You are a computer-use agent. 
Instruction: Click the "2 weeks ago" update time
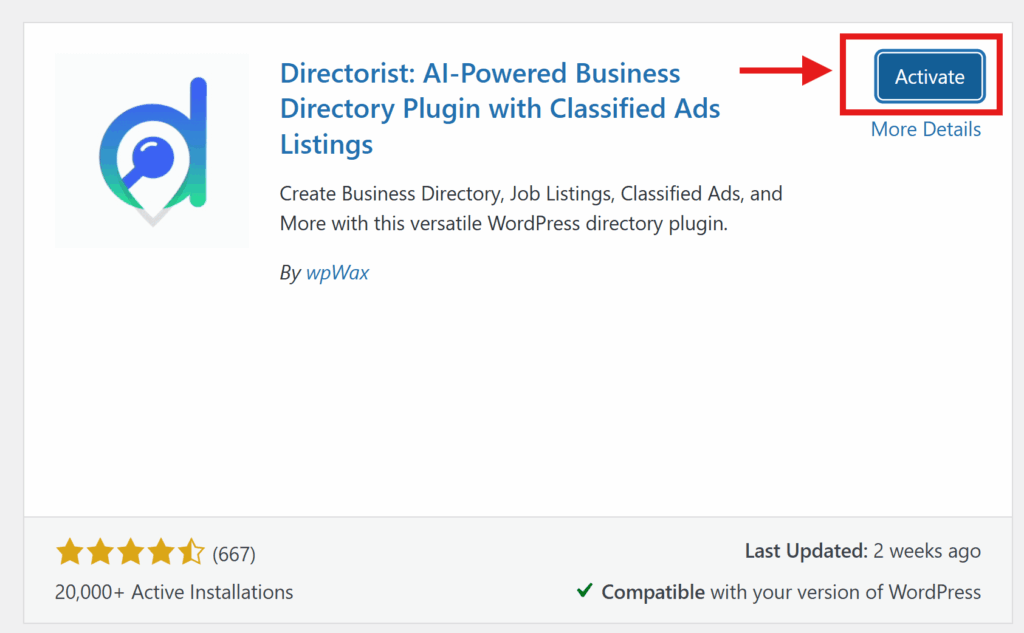click(x=926, y=551)
